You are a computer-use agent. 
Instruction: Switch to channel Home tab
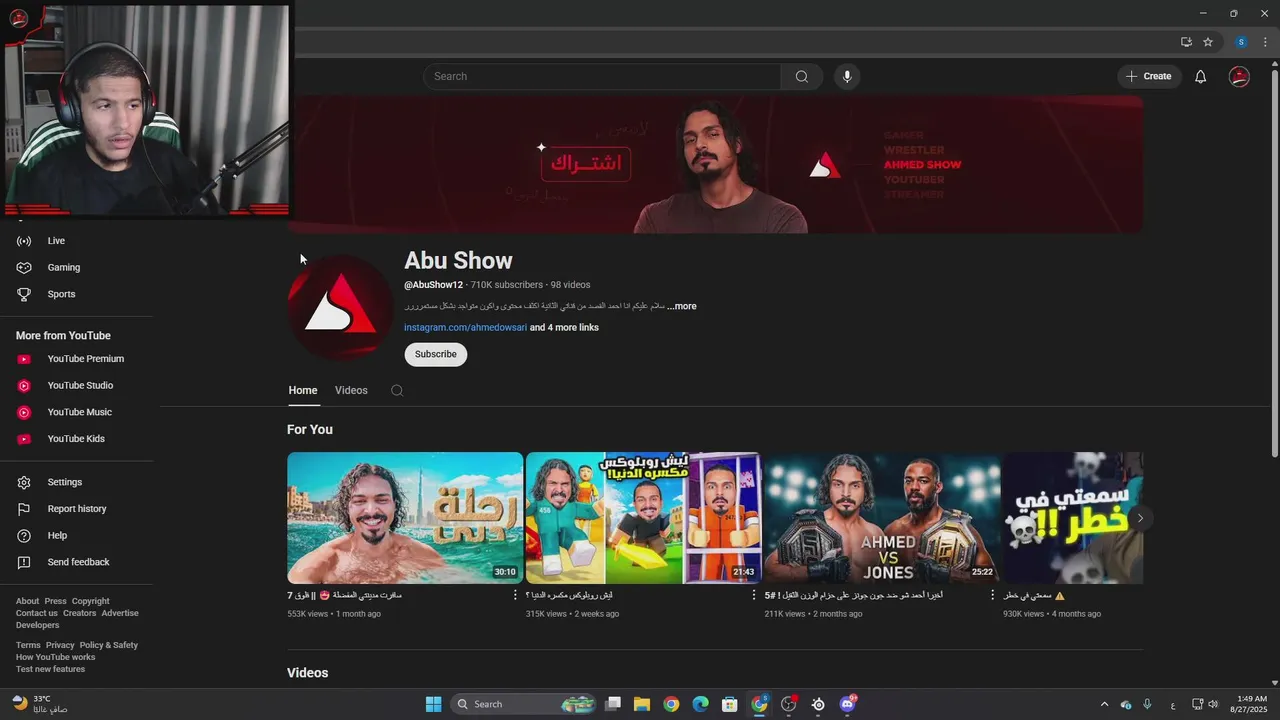point(303,391)
